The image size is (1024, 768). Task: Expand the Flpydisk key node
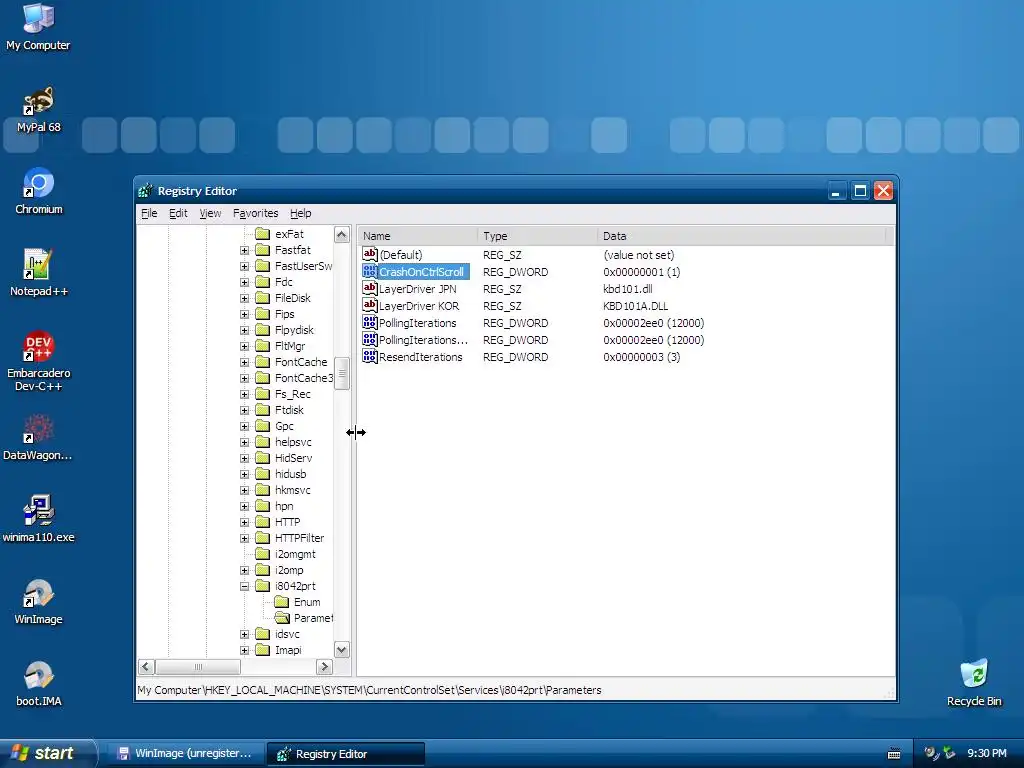pyautogui.click(x=244, y=330)
